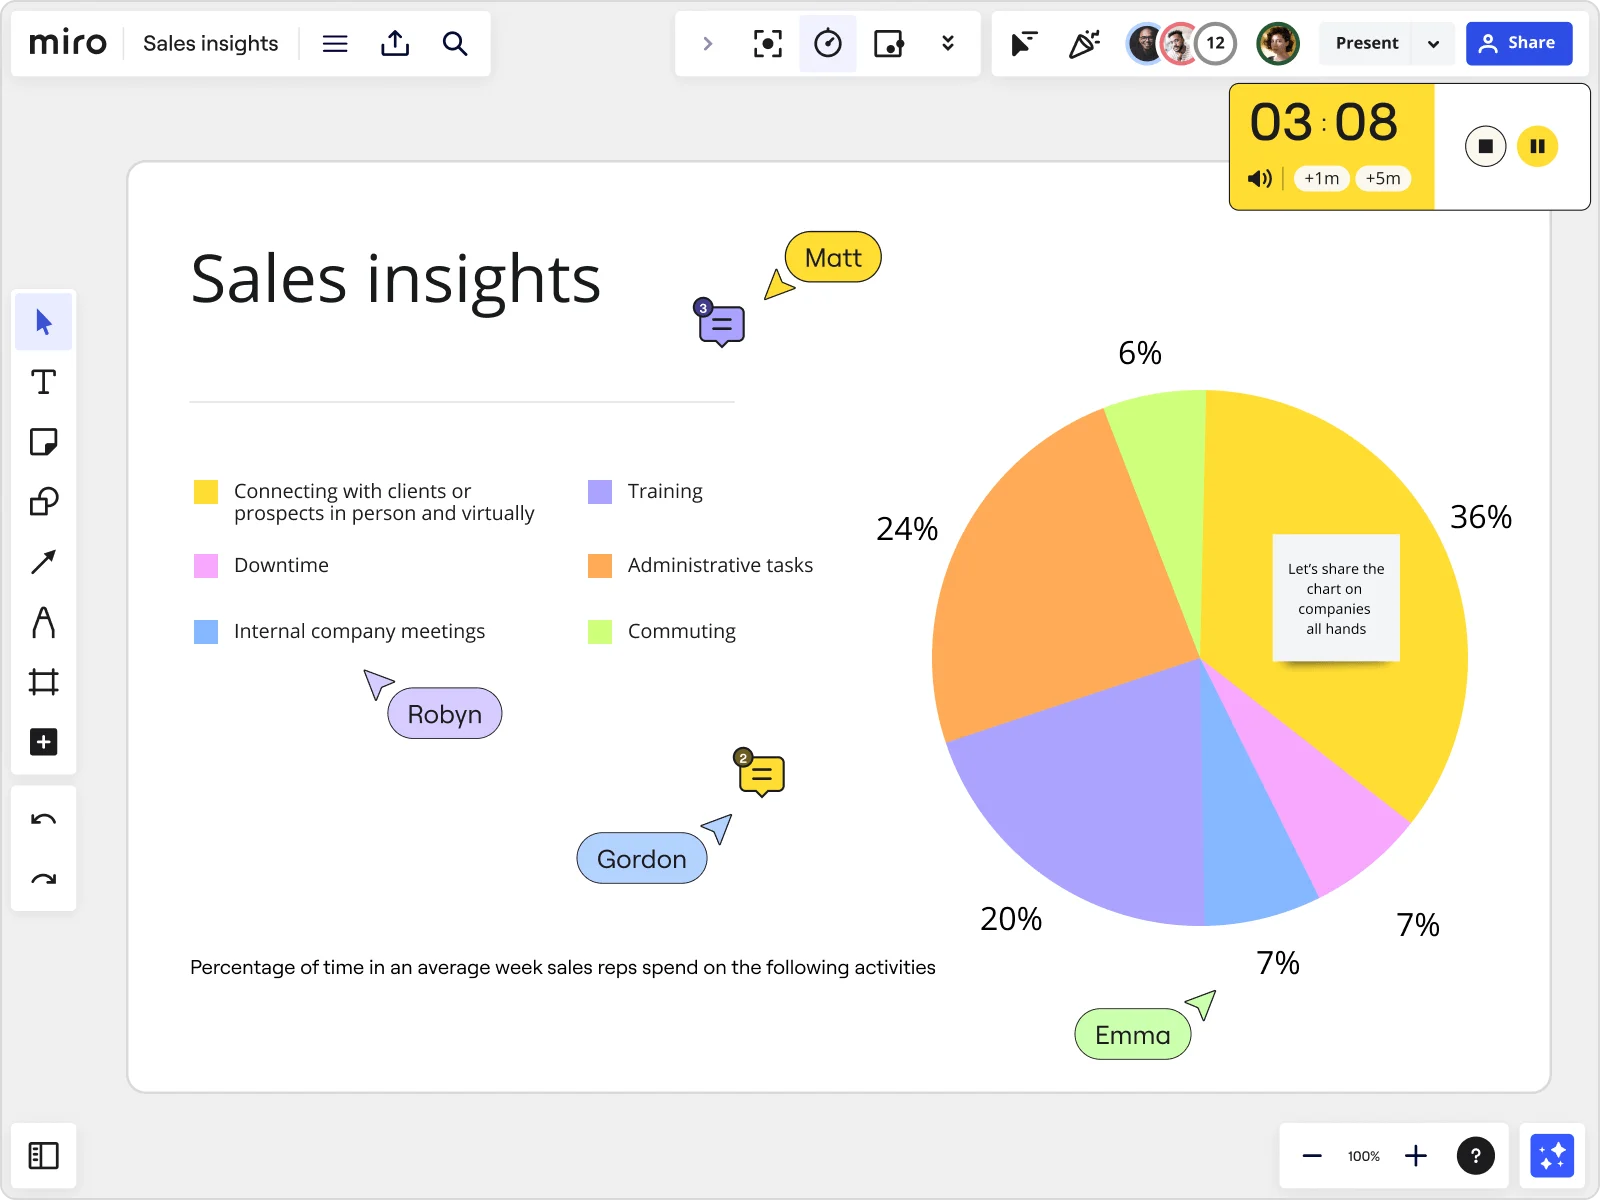1600x1200 pixels.
Task: Open the Present dropdown arrow
Action: coord(1433,43)
